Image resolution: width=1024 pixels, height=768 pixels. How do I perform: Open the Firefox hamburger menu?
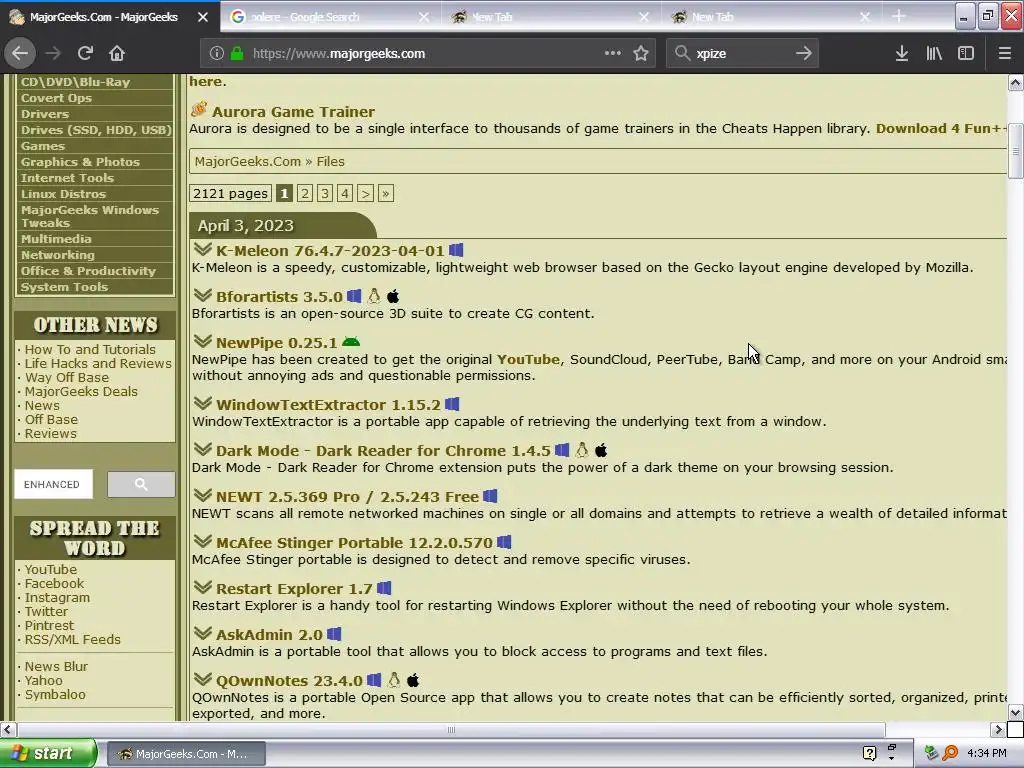1004,54
